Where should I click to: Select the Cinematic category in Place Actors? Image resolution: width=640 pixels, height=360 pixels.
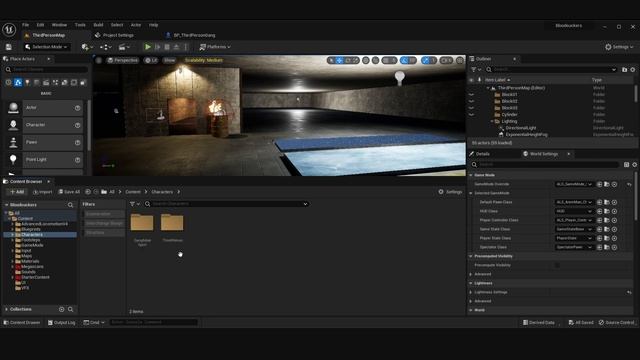(x=46, y=82)
